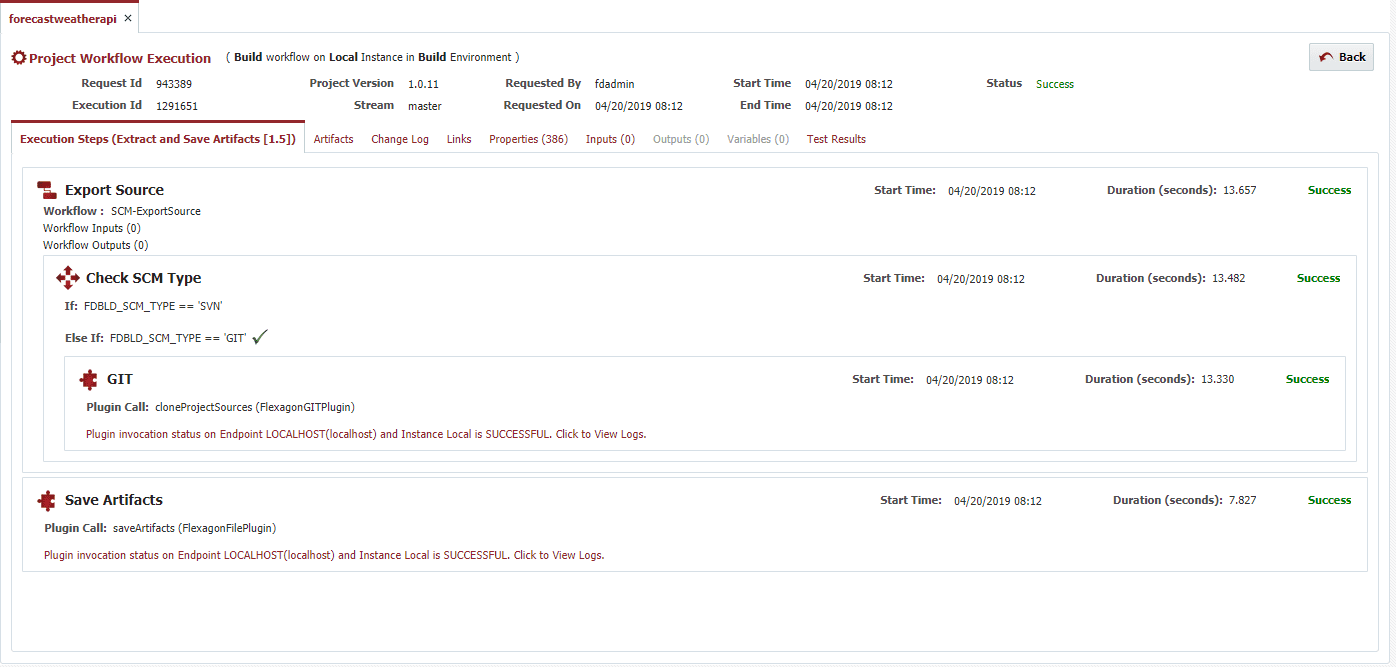Switch to the Change Log tab
The image size is (1396, 667).
click(x=400, y=139)
